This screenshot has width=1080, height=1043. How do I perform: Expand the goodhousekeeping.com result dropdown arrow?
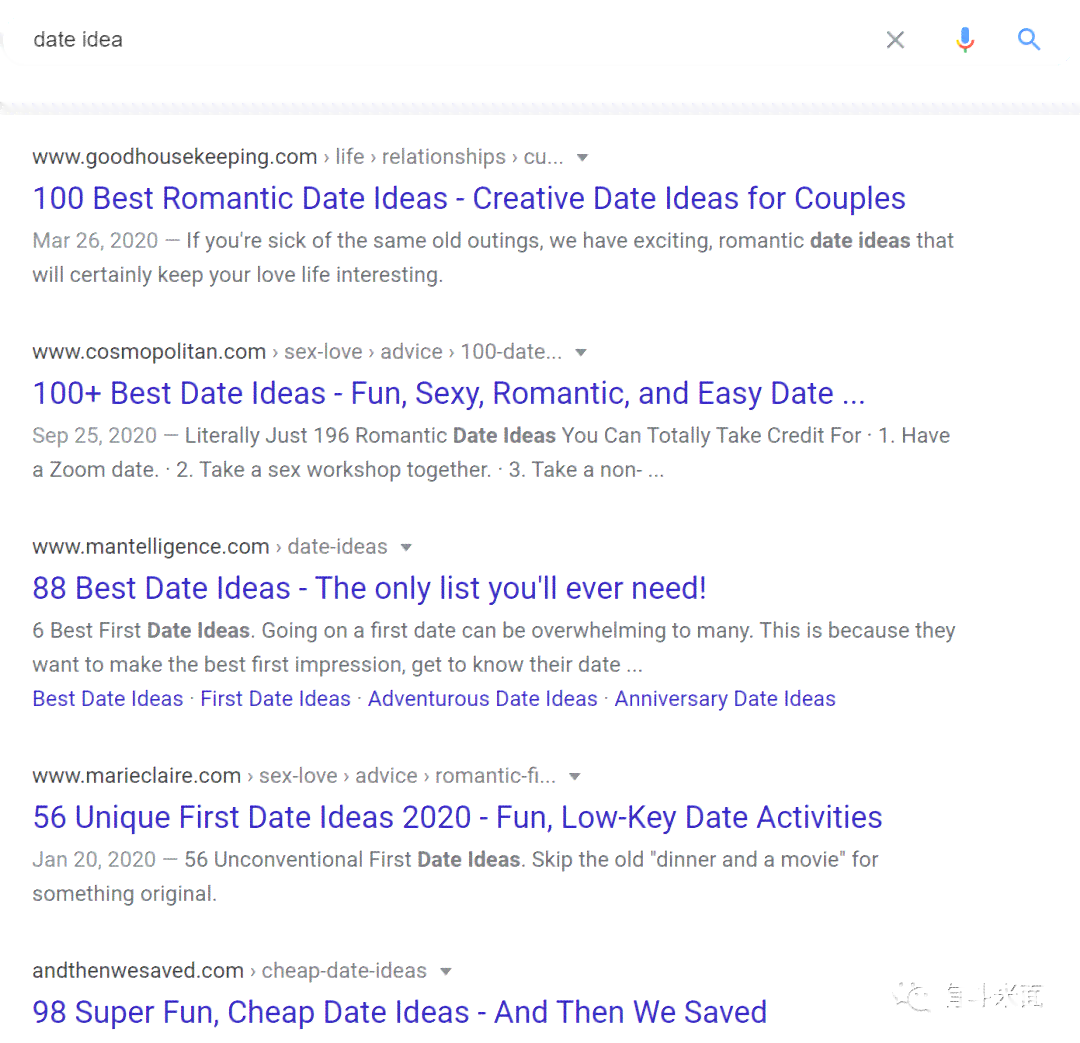582,158
